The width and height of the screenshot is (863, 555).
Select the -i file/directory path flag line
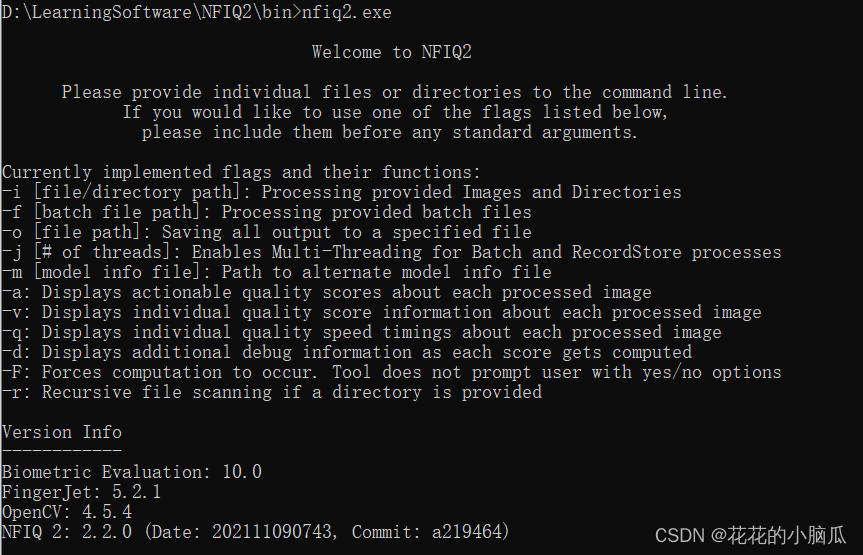pyautogui.click(x=342, y=192)
